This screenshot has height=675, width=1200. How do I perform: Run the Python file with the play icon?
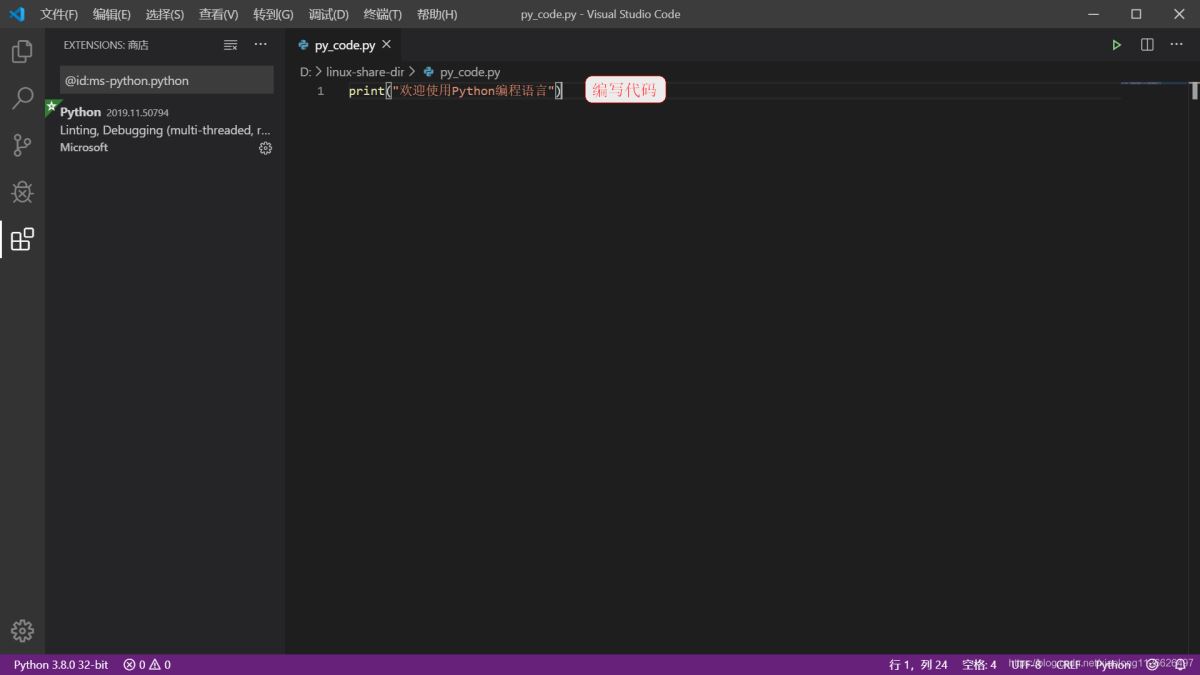[x=1116, y=44]
